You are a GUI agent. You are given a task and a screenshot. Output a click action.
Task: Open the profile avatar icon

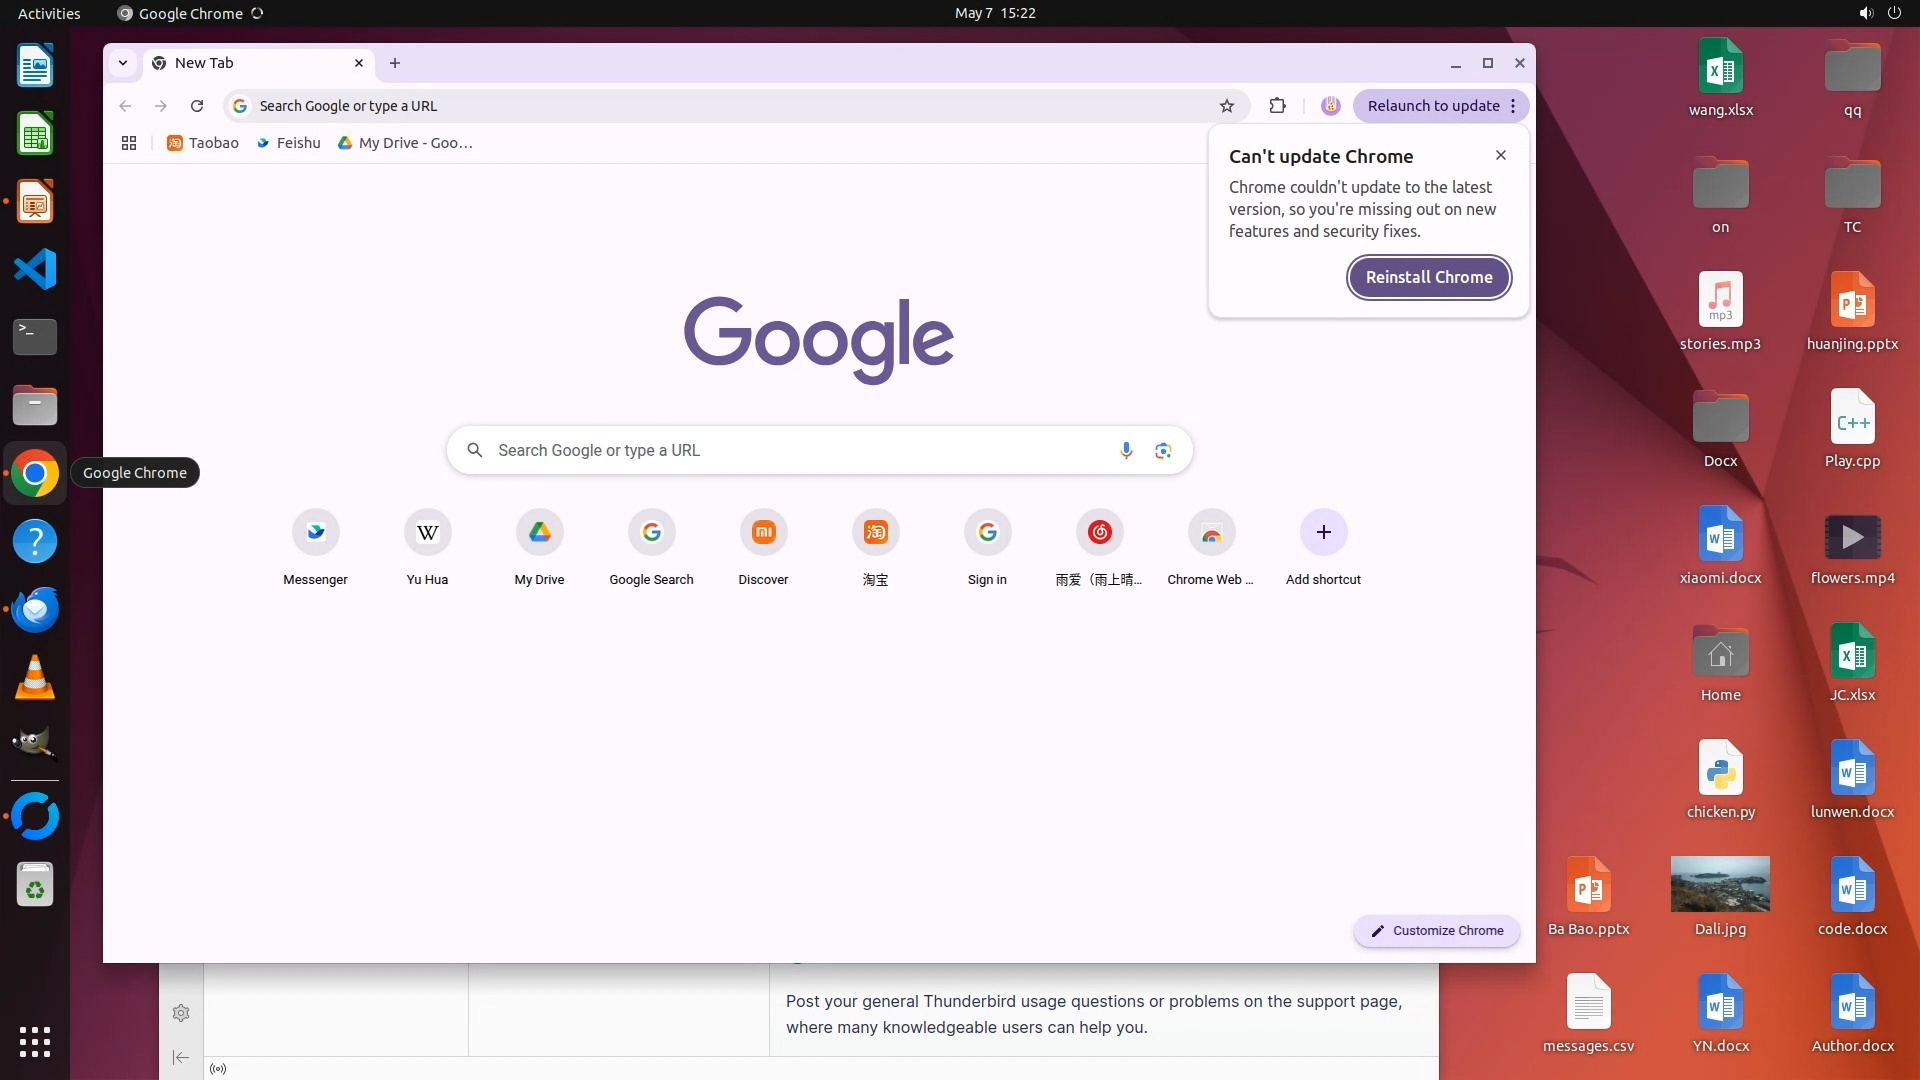coord(1330,106)
